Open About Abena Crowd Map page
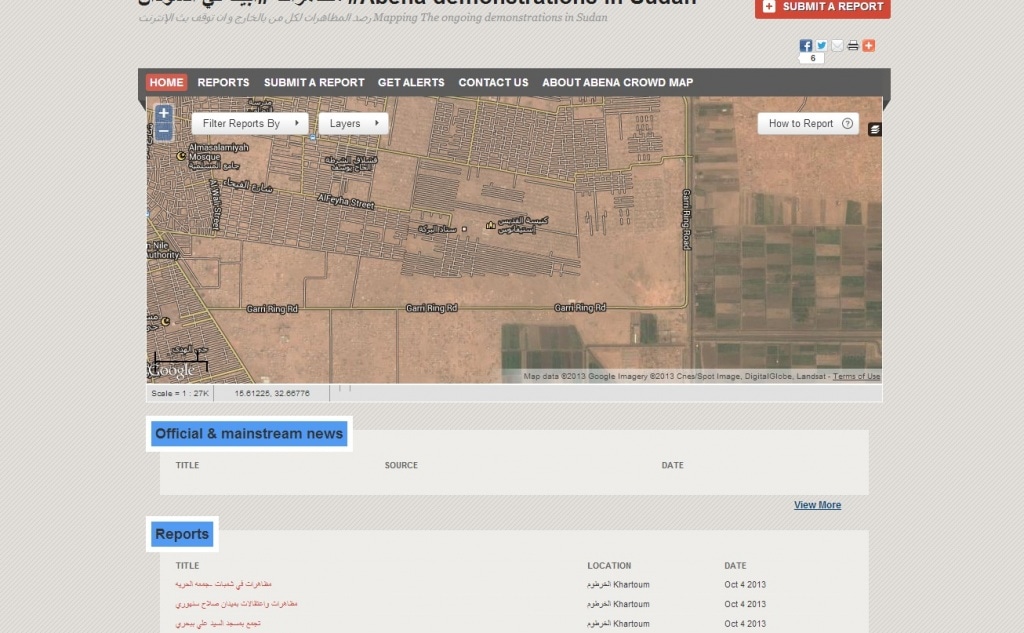Screen dimensions: 1024x633 point(617,83)
